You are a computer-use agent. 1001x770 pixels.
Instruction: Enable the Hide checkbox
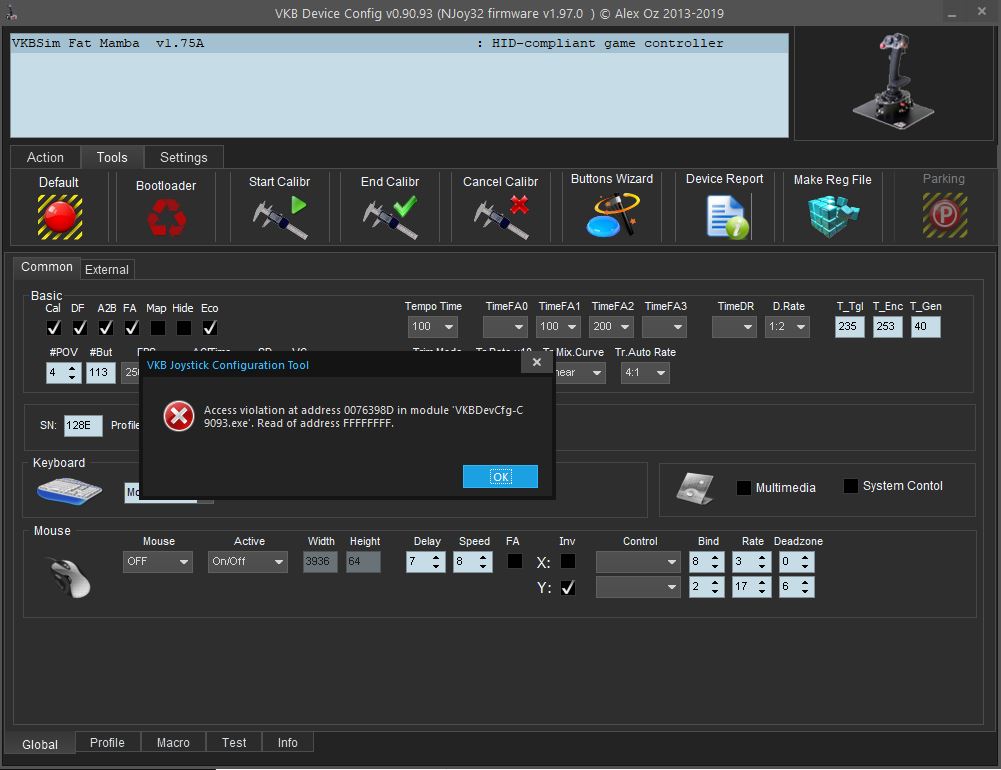(184, 328)
